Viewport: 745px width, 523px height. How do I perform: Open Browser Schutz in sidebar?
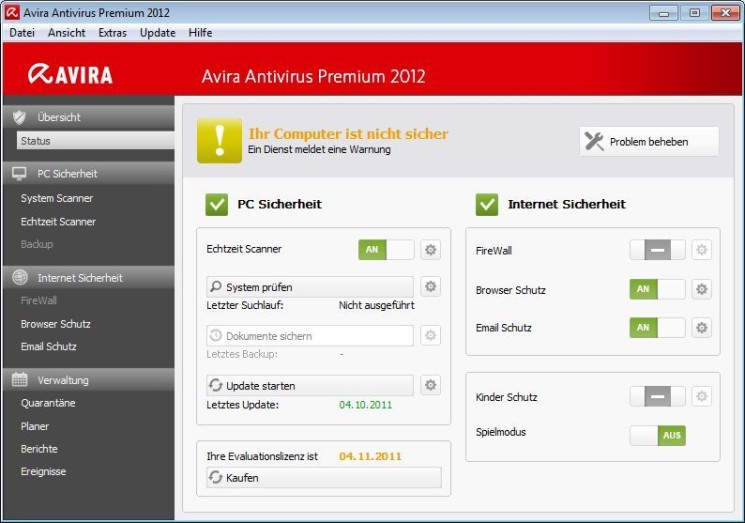55,324
